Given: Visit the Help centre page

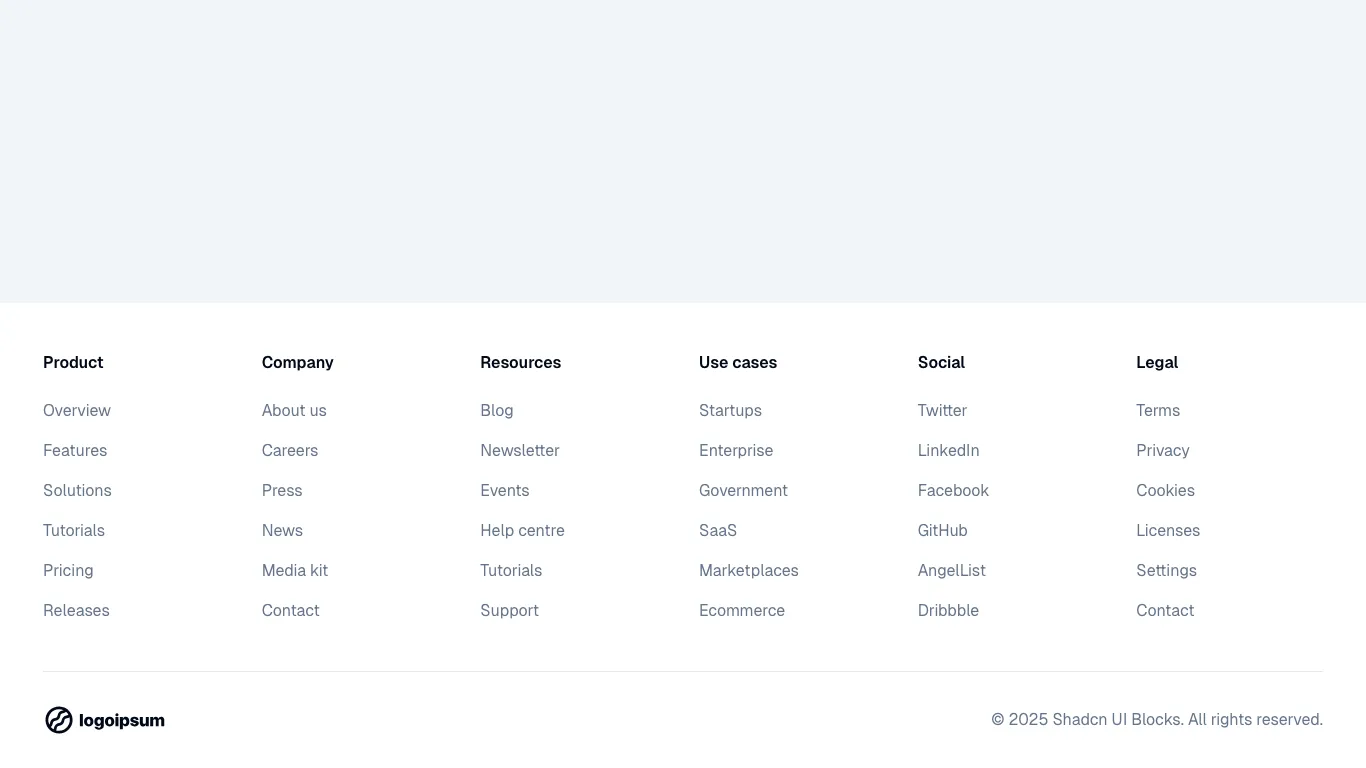Looking at the screenshot, I should pyautogui.click(x=522, y=530).
